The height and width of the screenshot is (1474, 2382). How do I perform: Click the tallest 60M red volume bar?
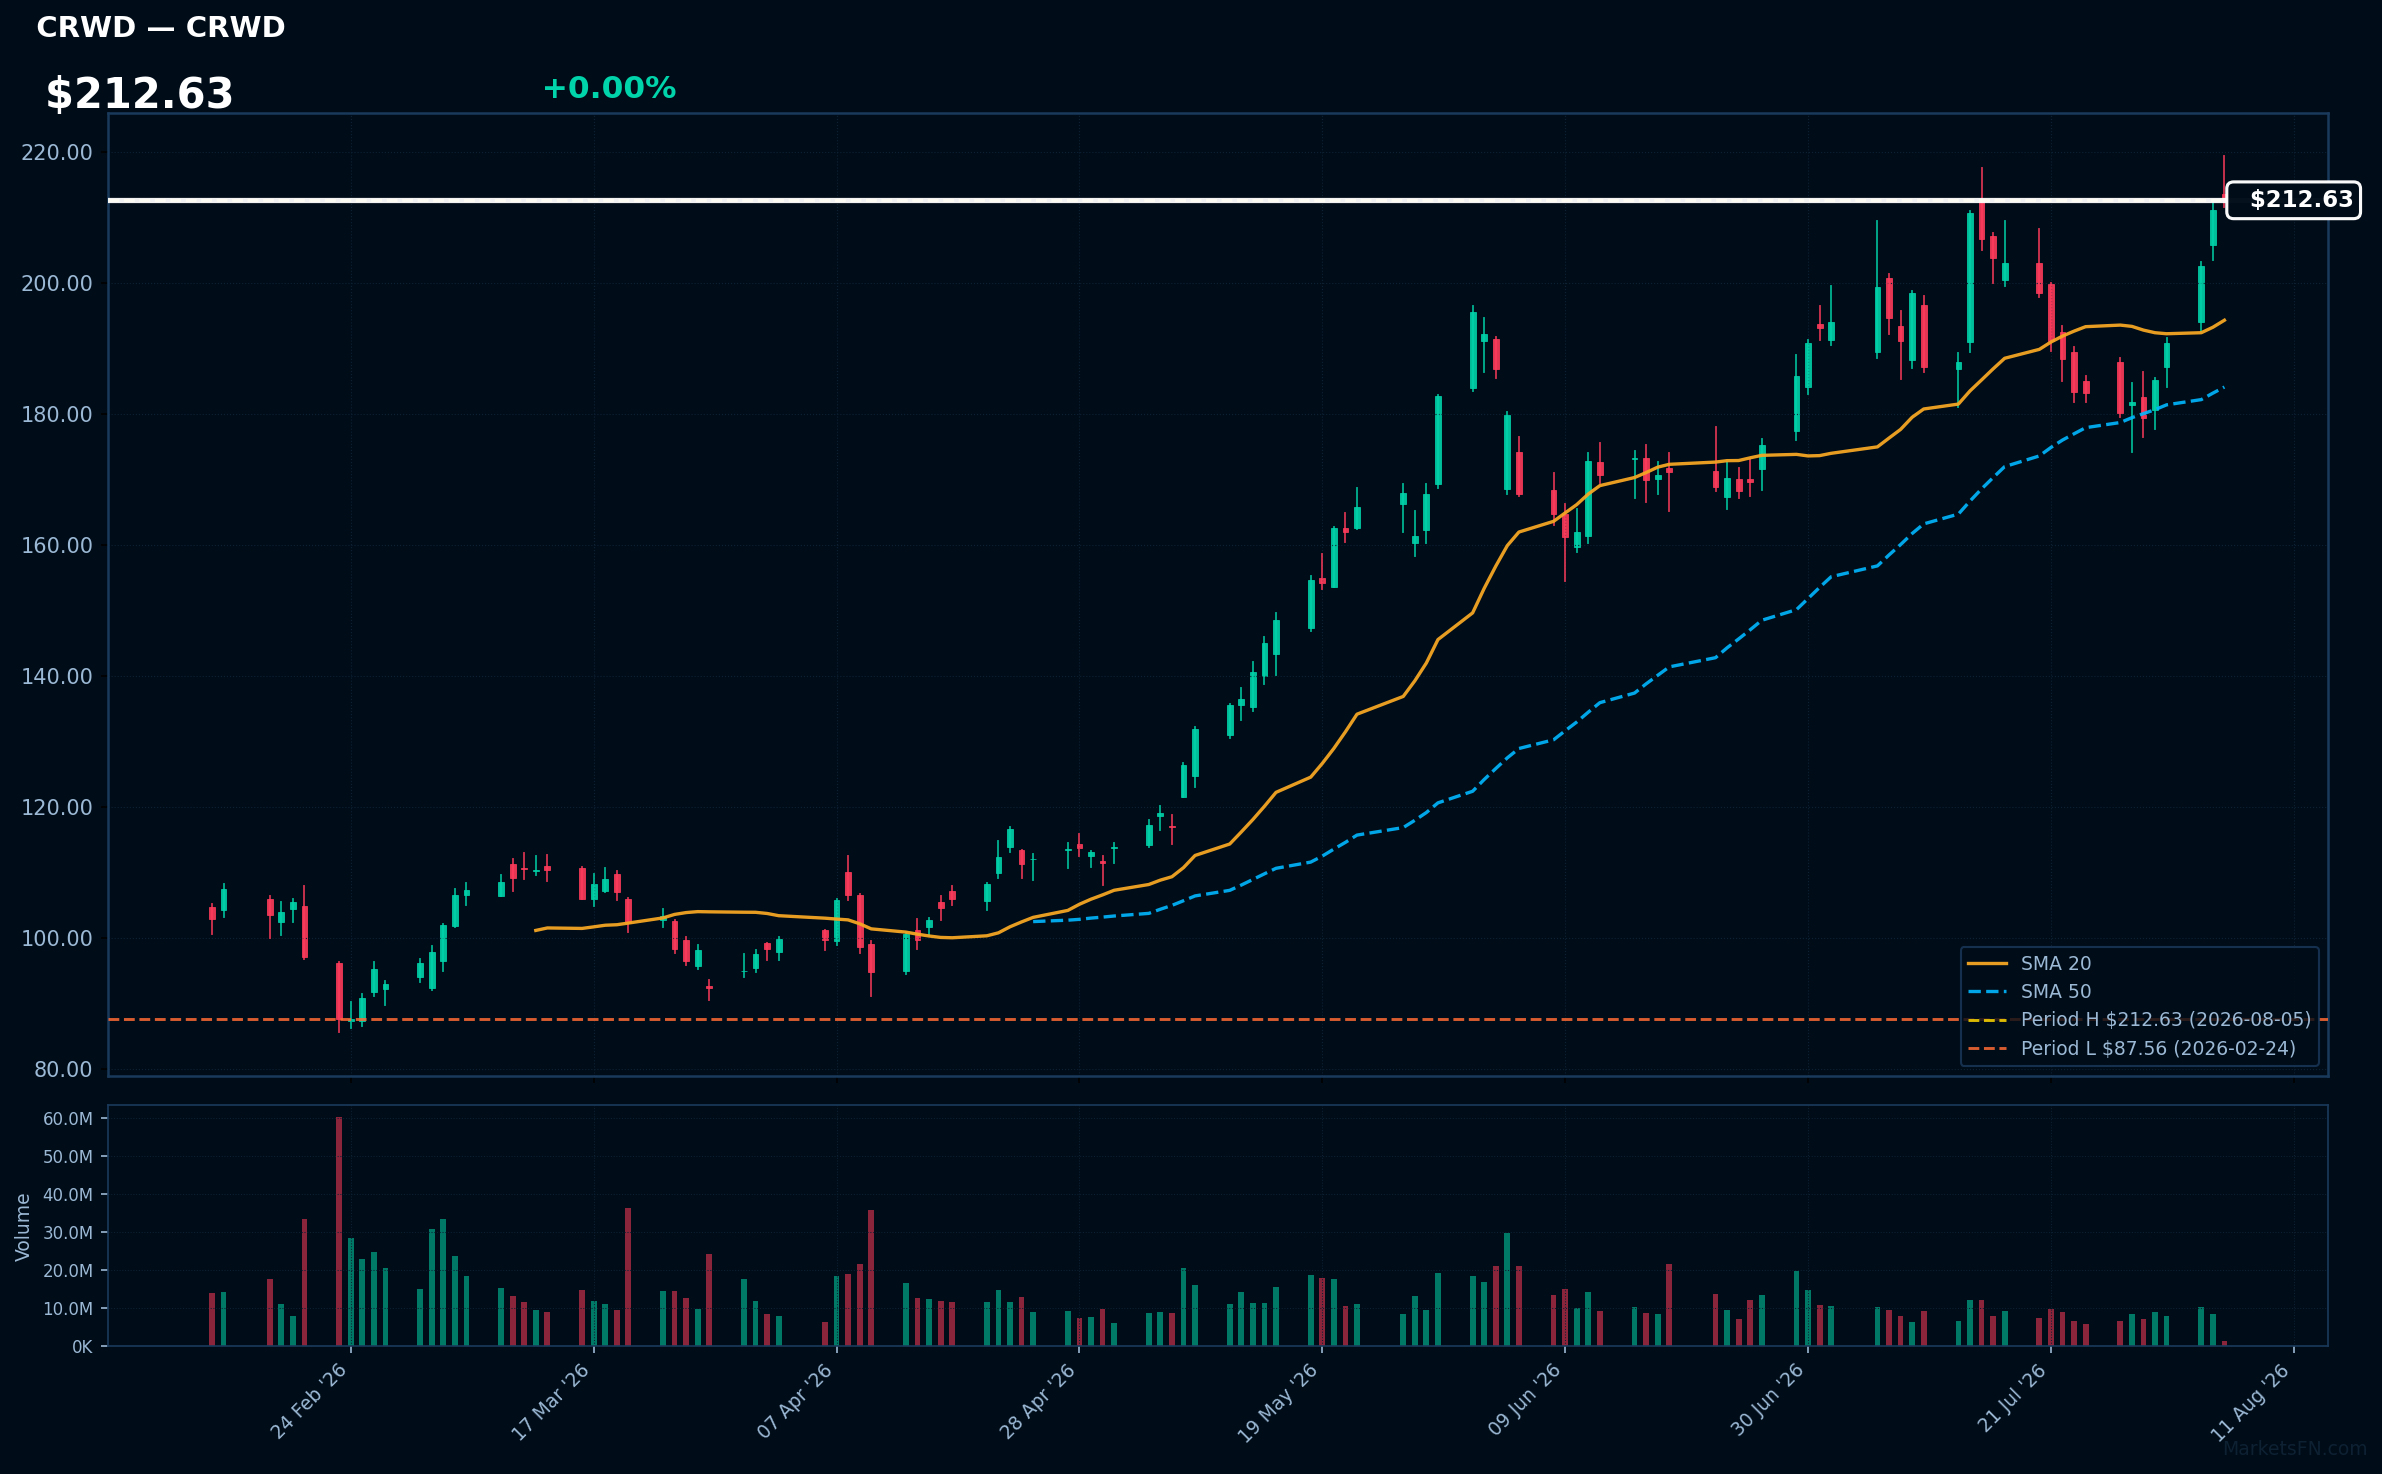point(339,1231)
